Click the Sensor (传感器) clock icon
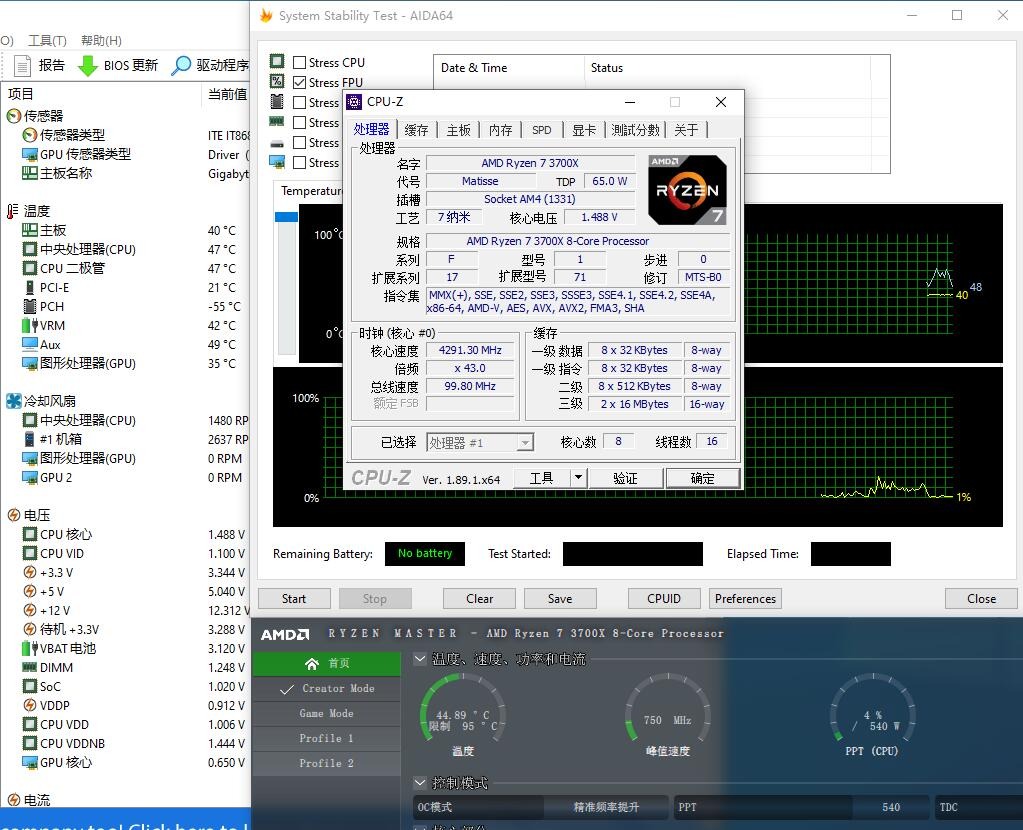 14,115
